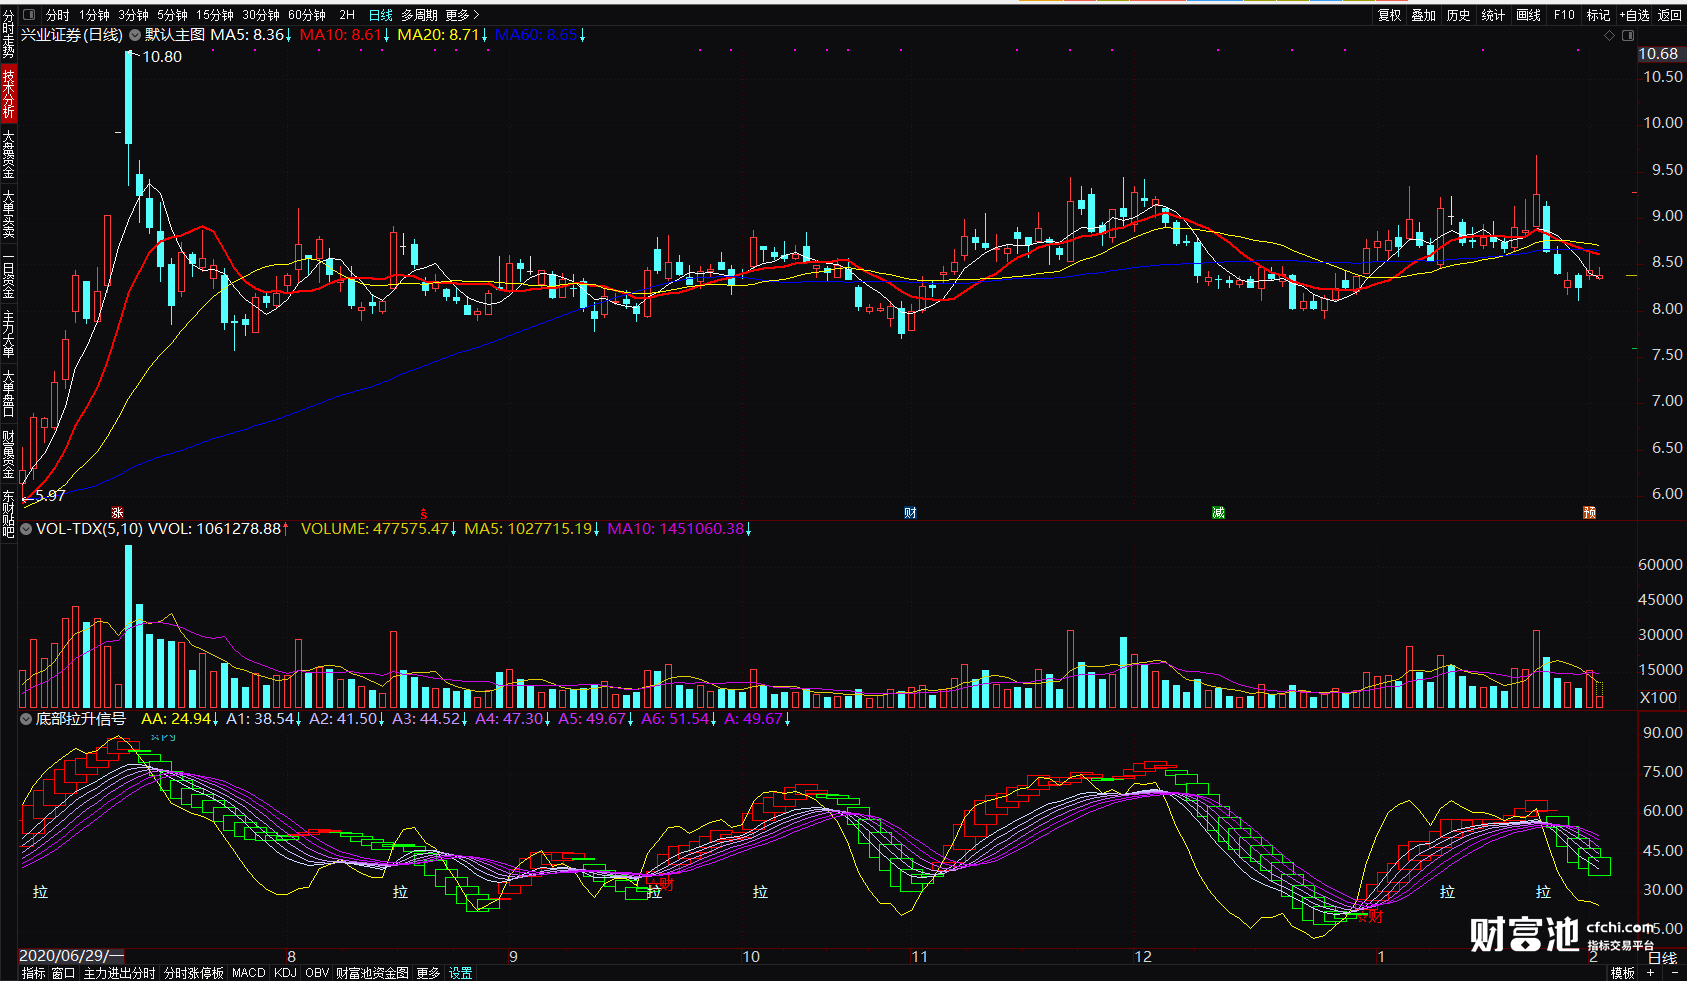This screenshot has width=1687, height=981.
Task: Click the diamond marker icon above the price axis
Action: (1609, 35)
